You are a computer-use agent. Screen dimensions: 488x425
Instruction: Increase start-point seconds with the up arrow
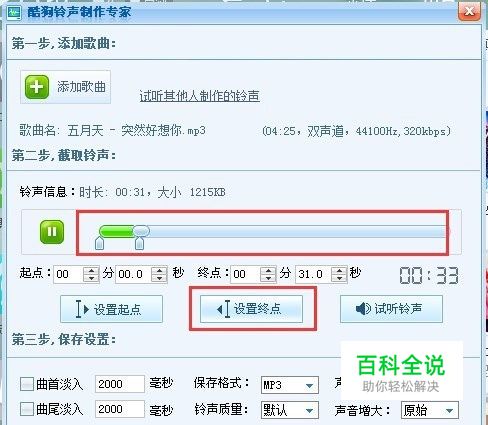pos(159,270)
